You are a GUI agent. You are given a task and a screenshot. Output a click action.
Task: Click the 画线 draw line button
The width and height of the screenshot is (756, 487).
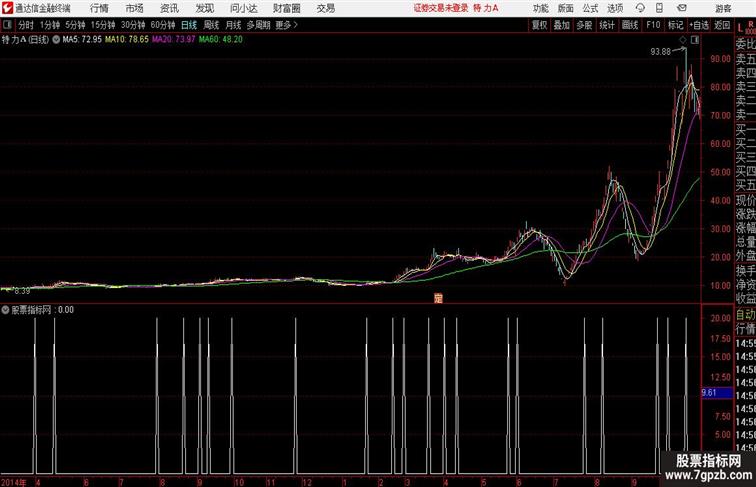630,25
